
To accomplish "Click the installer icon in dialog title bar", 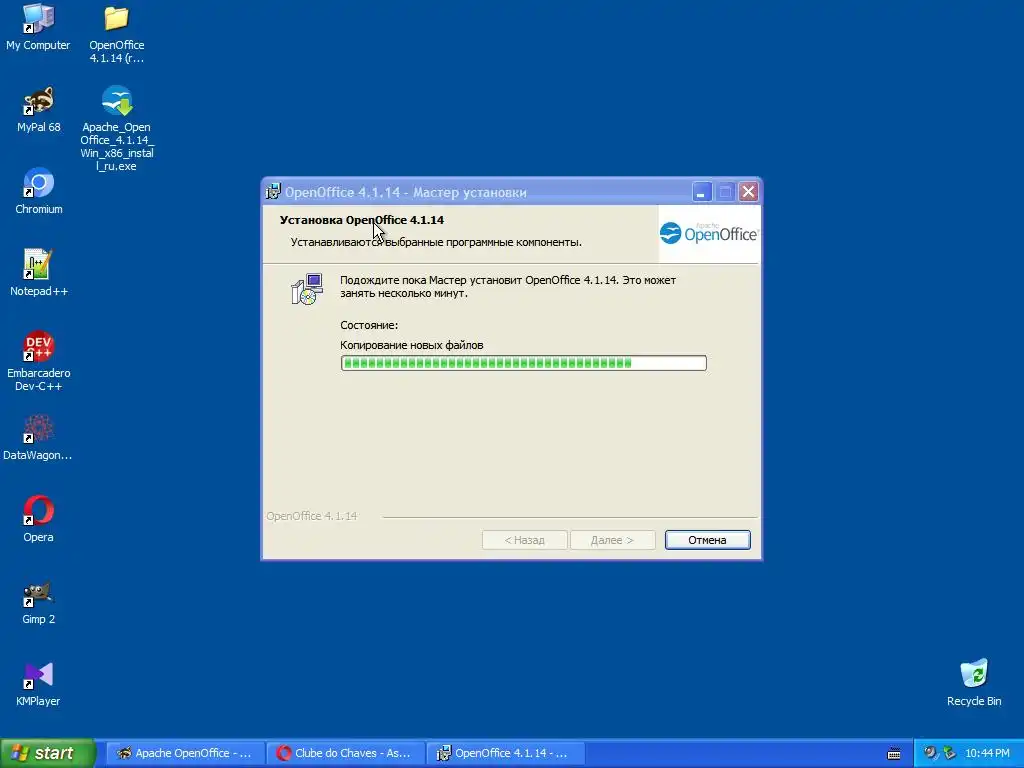I will 273,192.
